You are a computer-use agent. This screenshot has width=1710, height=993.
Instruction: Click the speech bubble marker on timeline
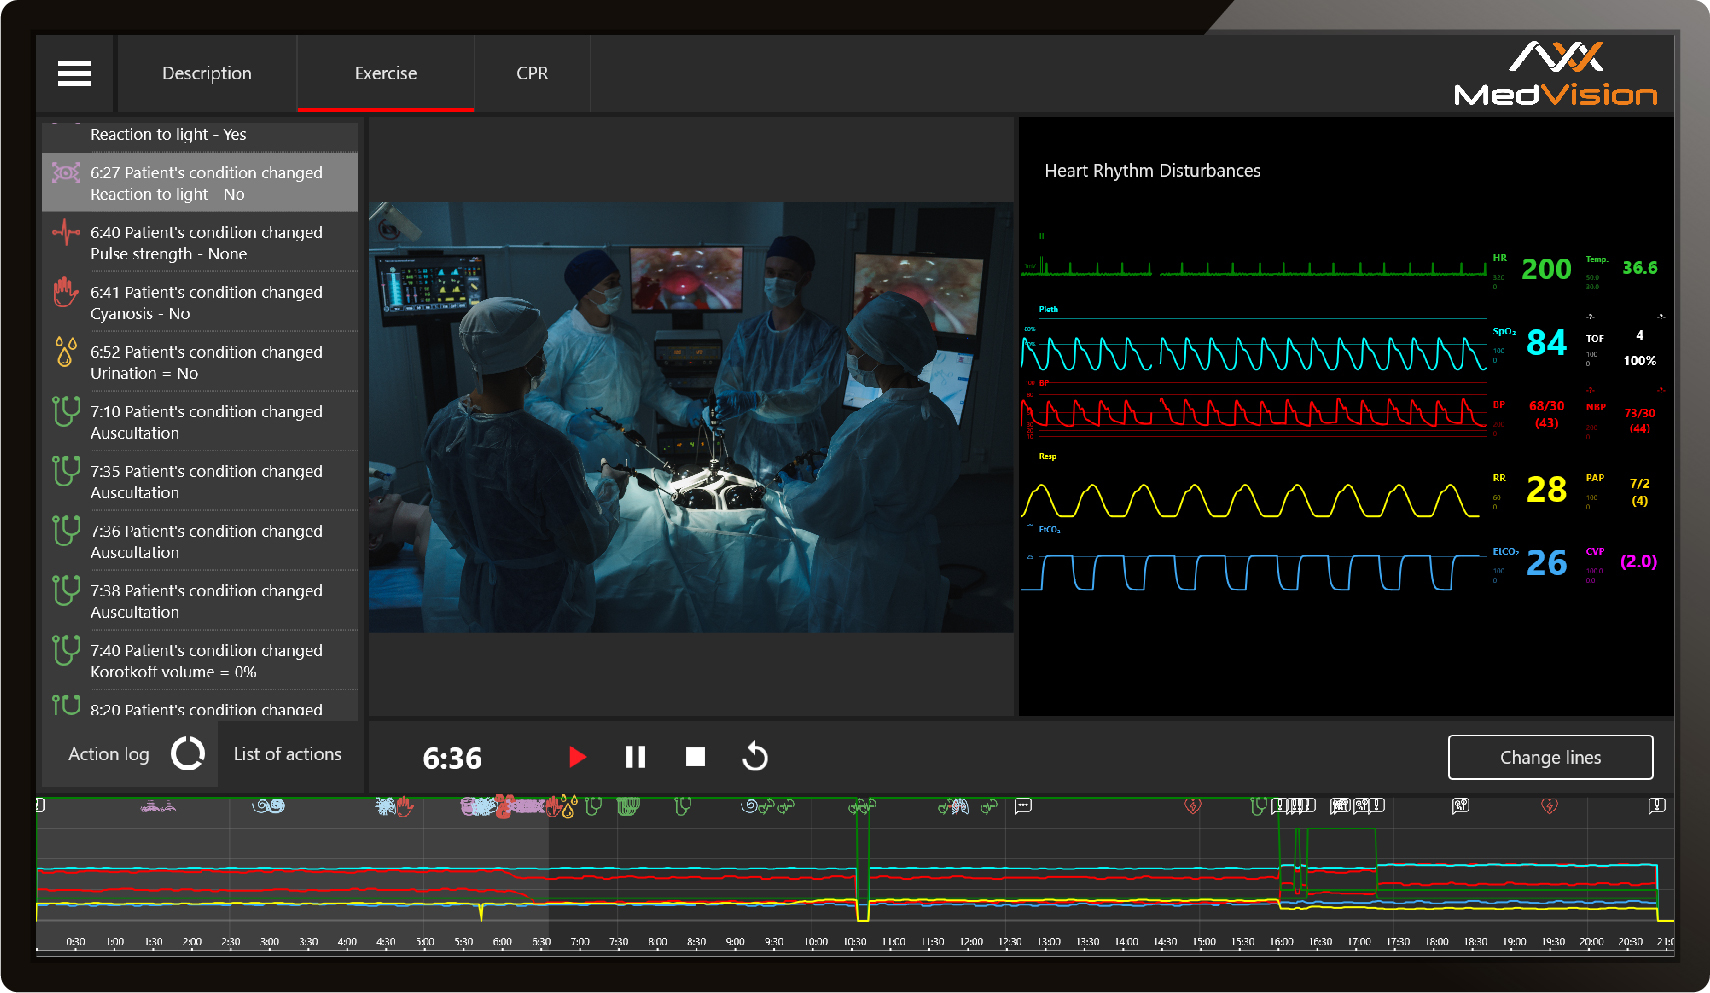pos(1023,806)
